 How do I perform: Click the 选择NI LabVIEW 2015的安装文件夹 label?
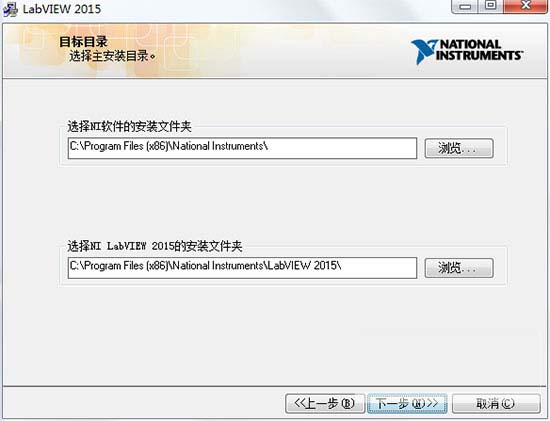[155, 246]
